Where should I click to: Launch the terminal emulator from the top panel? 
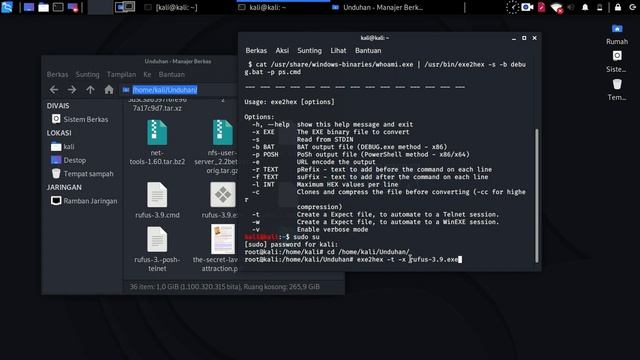58,7
